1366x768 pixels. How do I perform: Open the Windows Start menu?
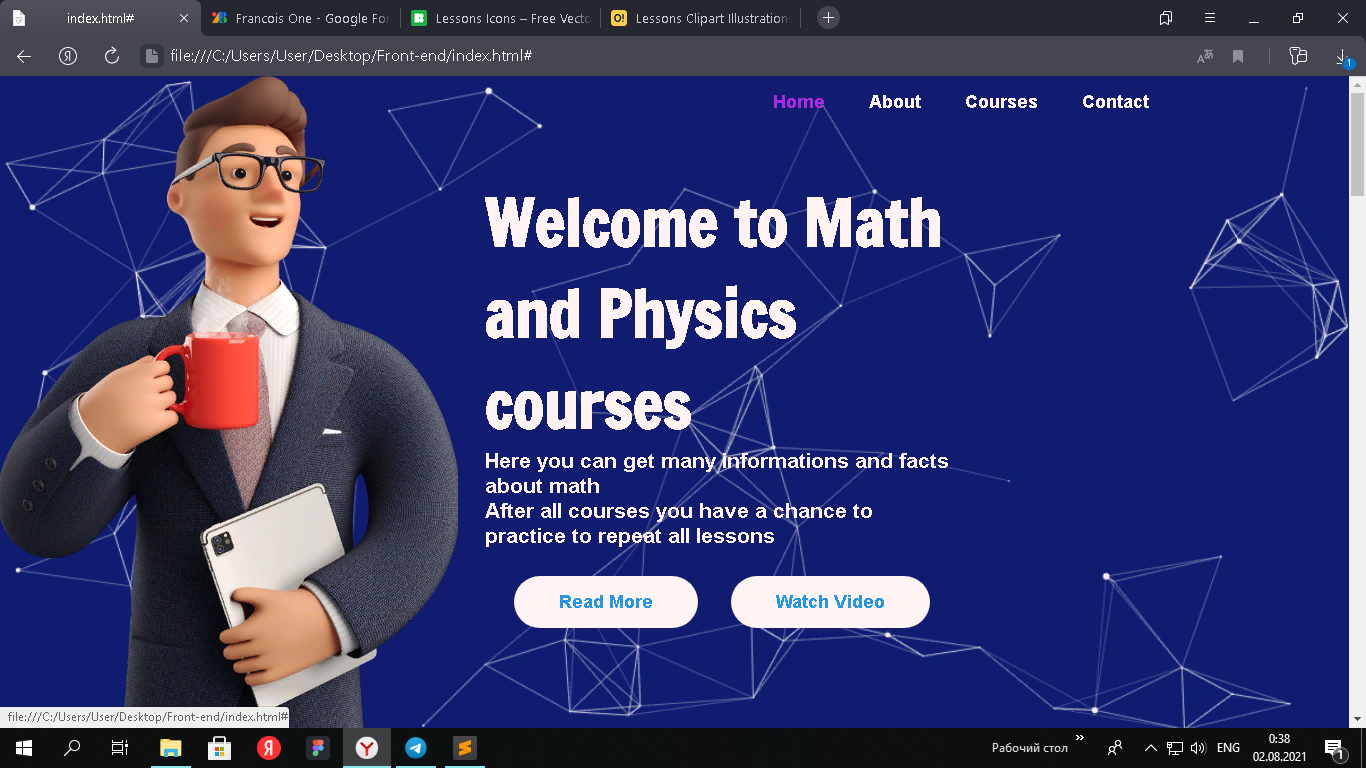[24, 747]
